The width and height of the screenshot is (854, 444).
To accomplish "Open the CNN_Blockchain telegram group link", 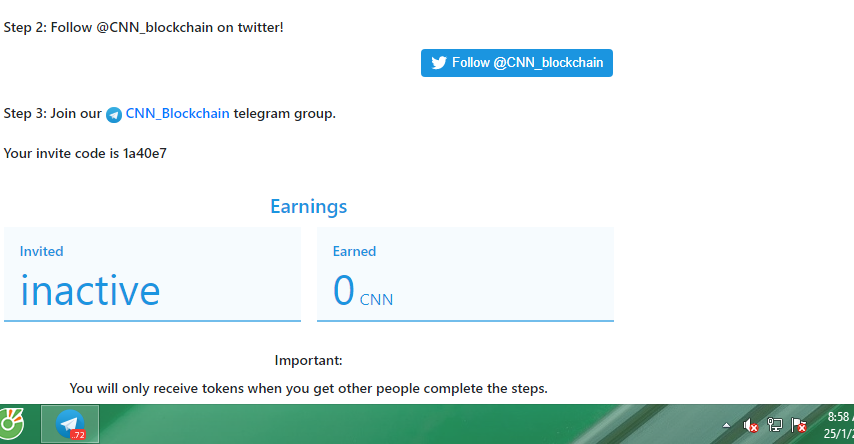I will click(x=177, y=114).
